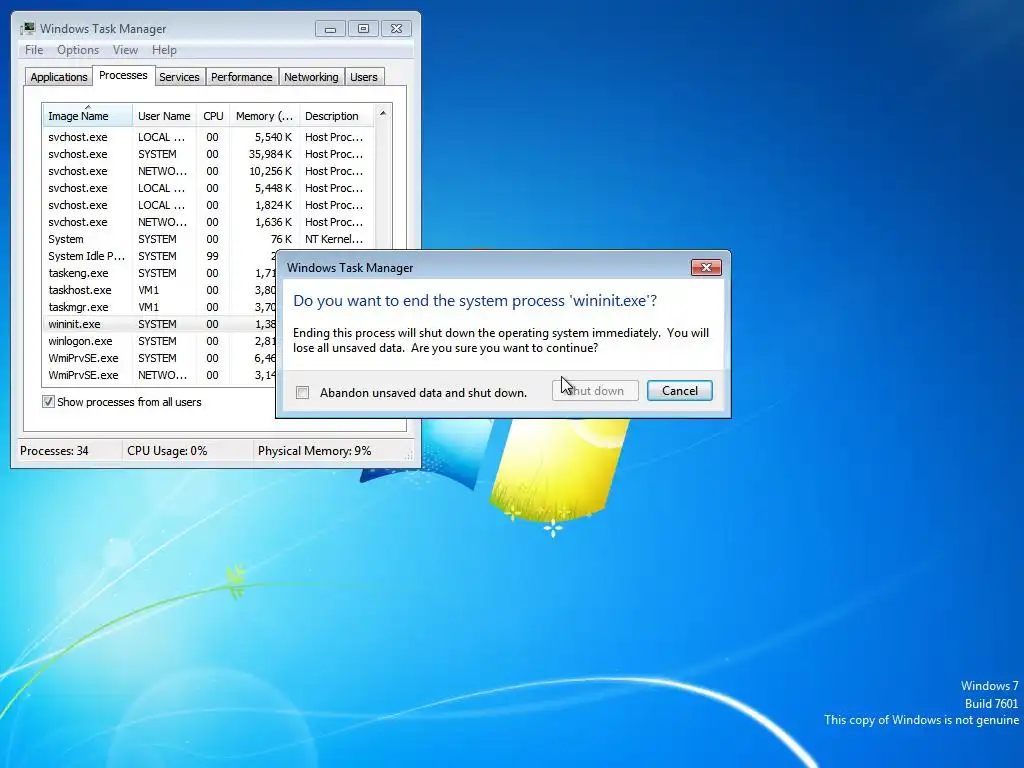Select svchost.exe using 5,540 K memory
Image resolution: width=1024 pixels, height=768 pixels.
pos(208,137)
